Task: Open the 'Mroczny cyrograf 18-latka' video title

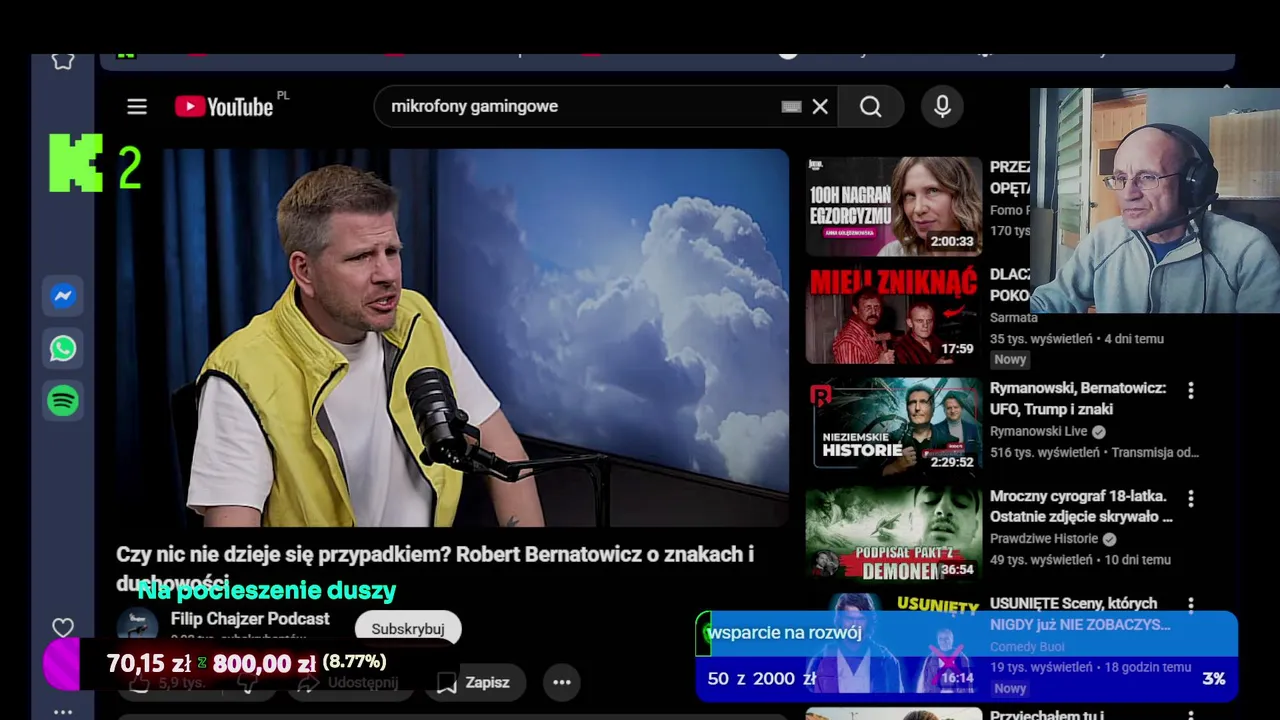Action: [1081, 506]
